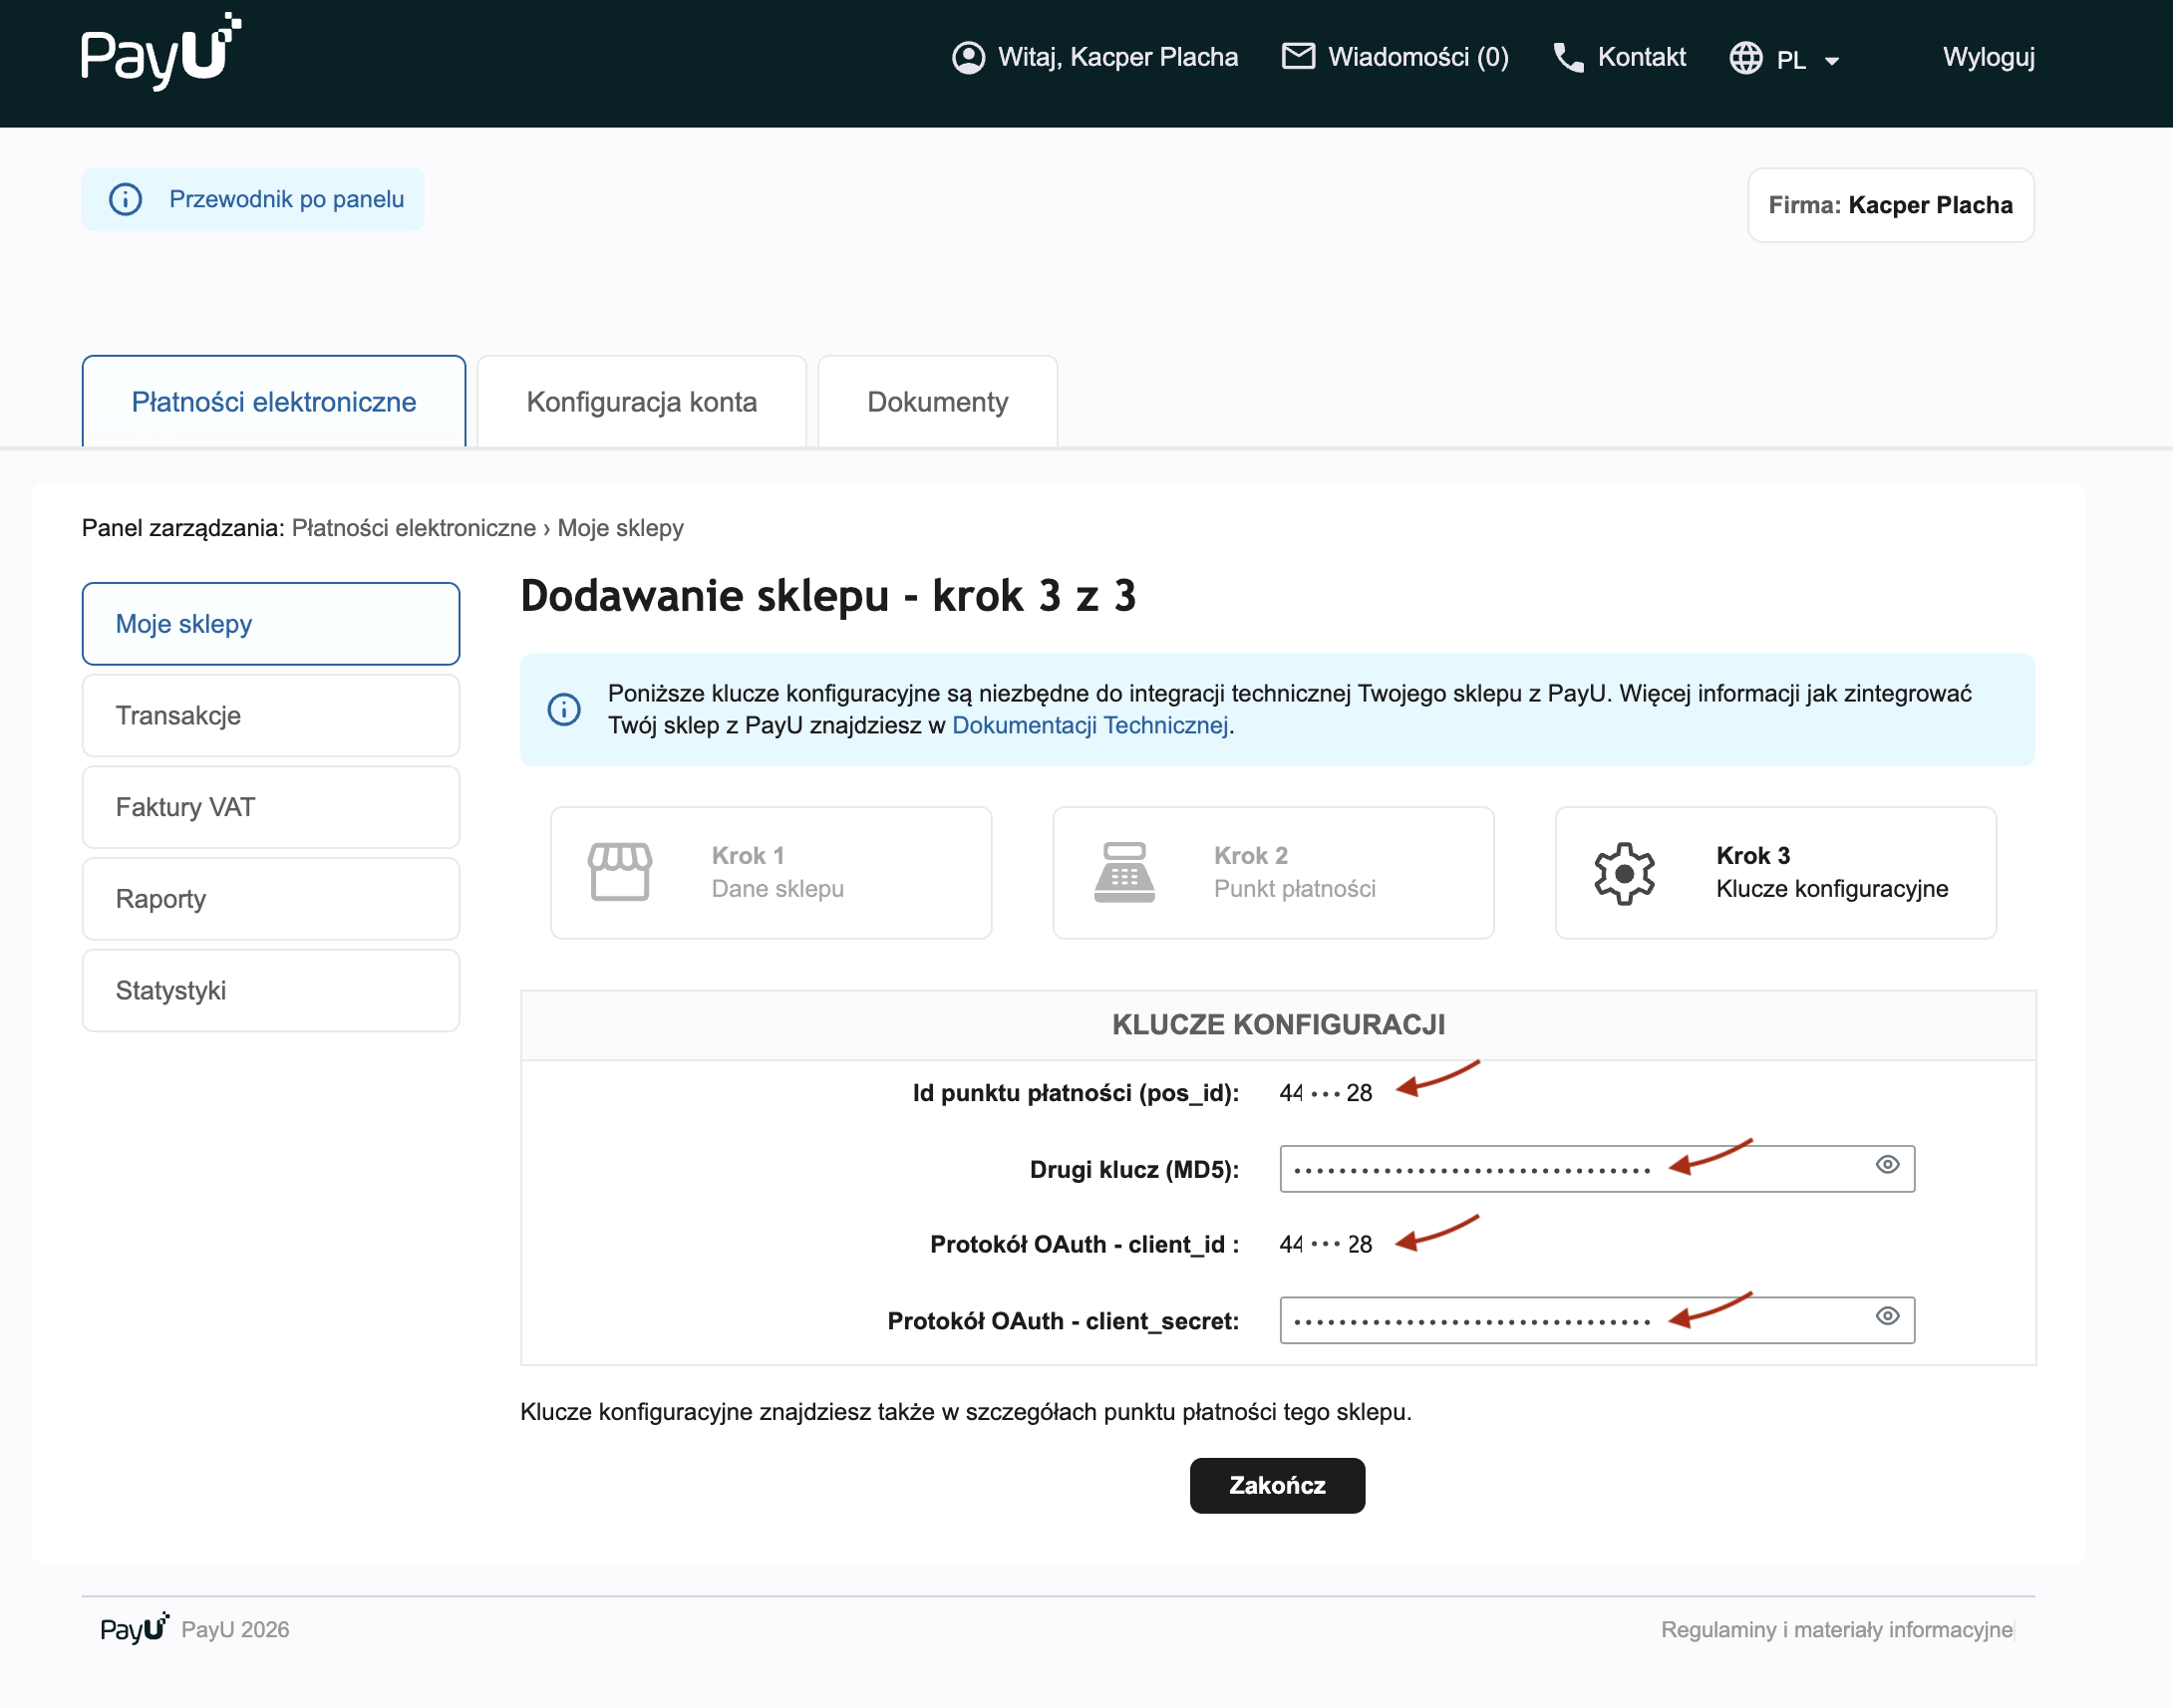Reveal the Drugi klucz MD5 value
Viewport: 2173px width, 1708px height.
click(1886, 1164)
